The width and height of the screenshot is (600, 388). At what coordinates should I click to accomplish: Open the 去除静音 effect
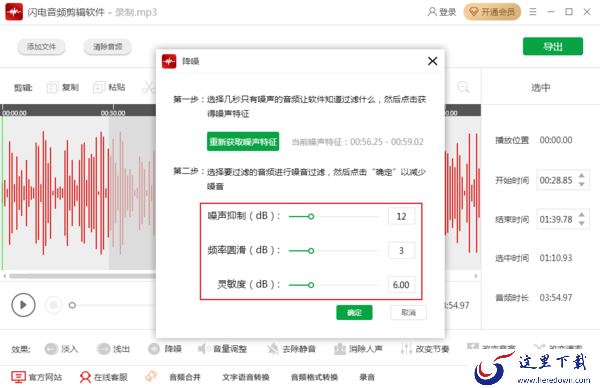(x=292, y=349)
